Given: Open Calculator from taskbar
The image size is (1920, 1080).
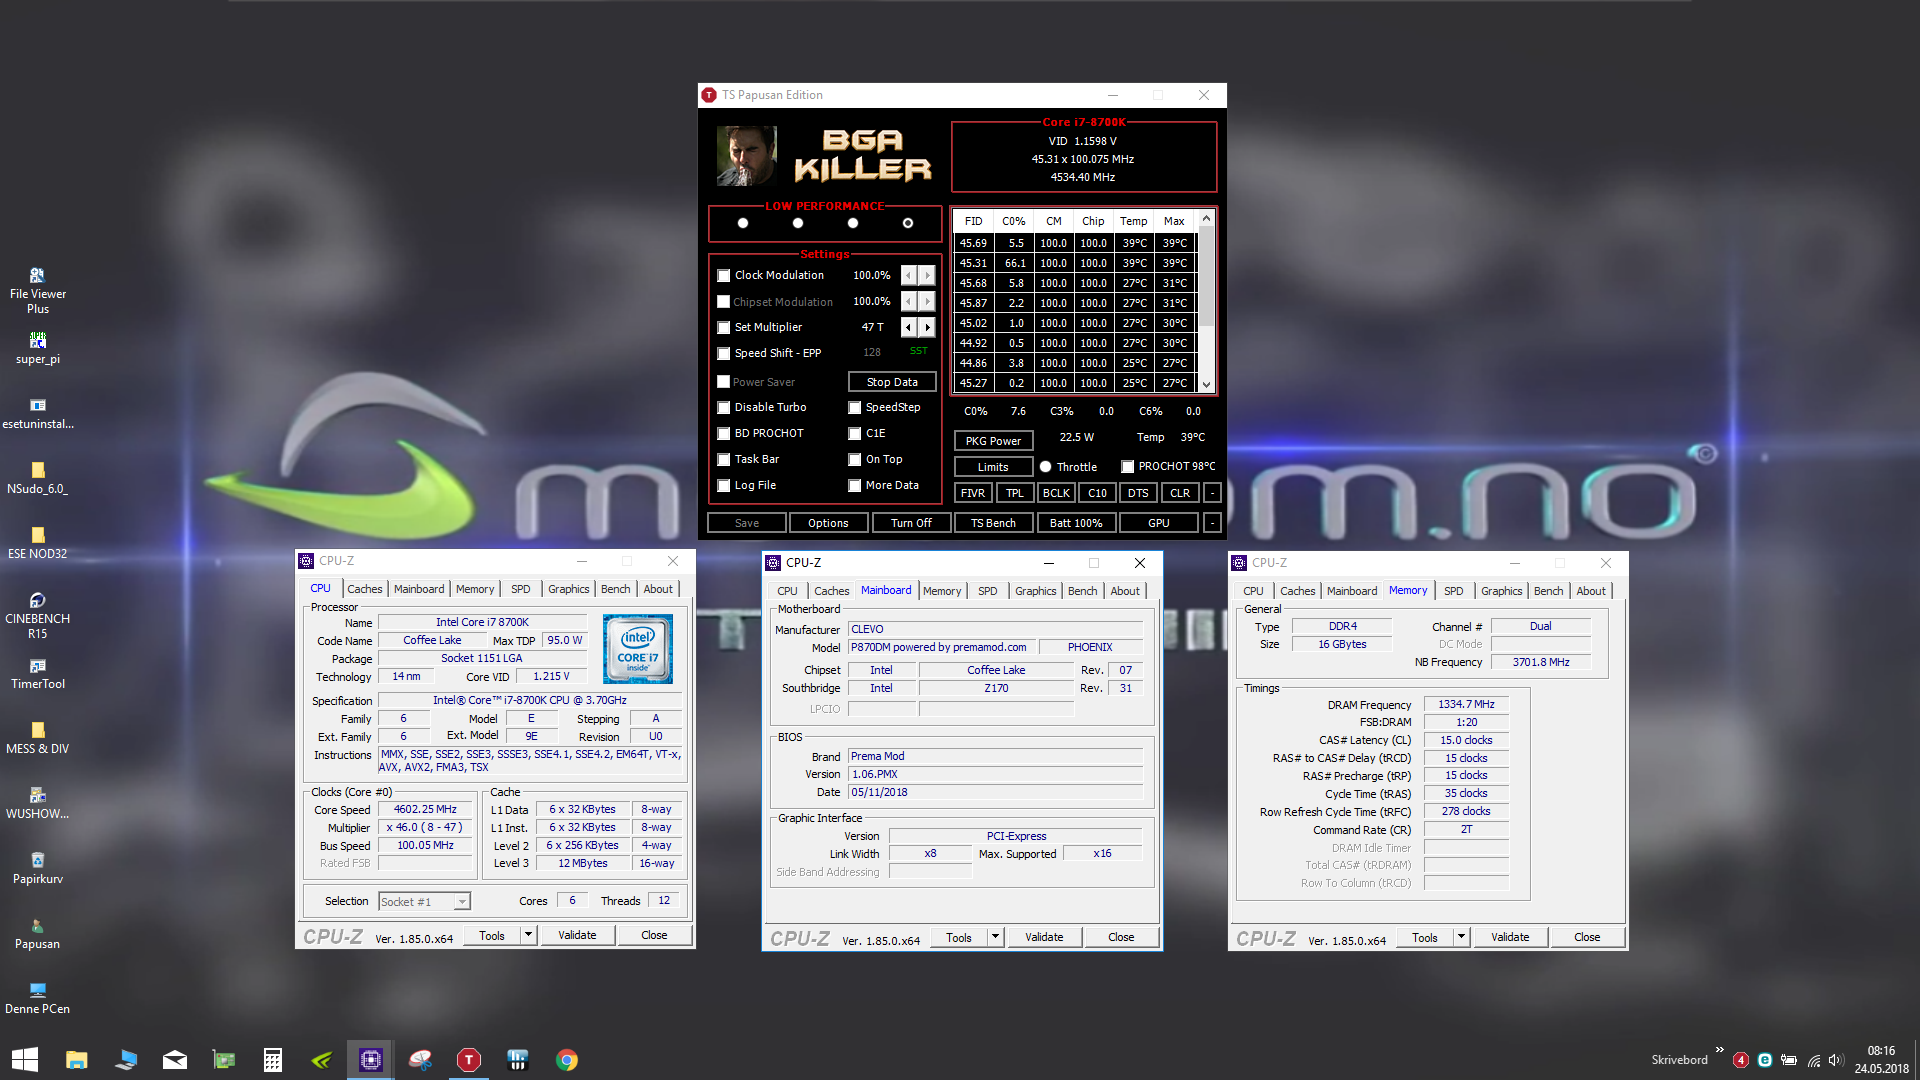Looking at the screenshot, I should pos(273,1060).
